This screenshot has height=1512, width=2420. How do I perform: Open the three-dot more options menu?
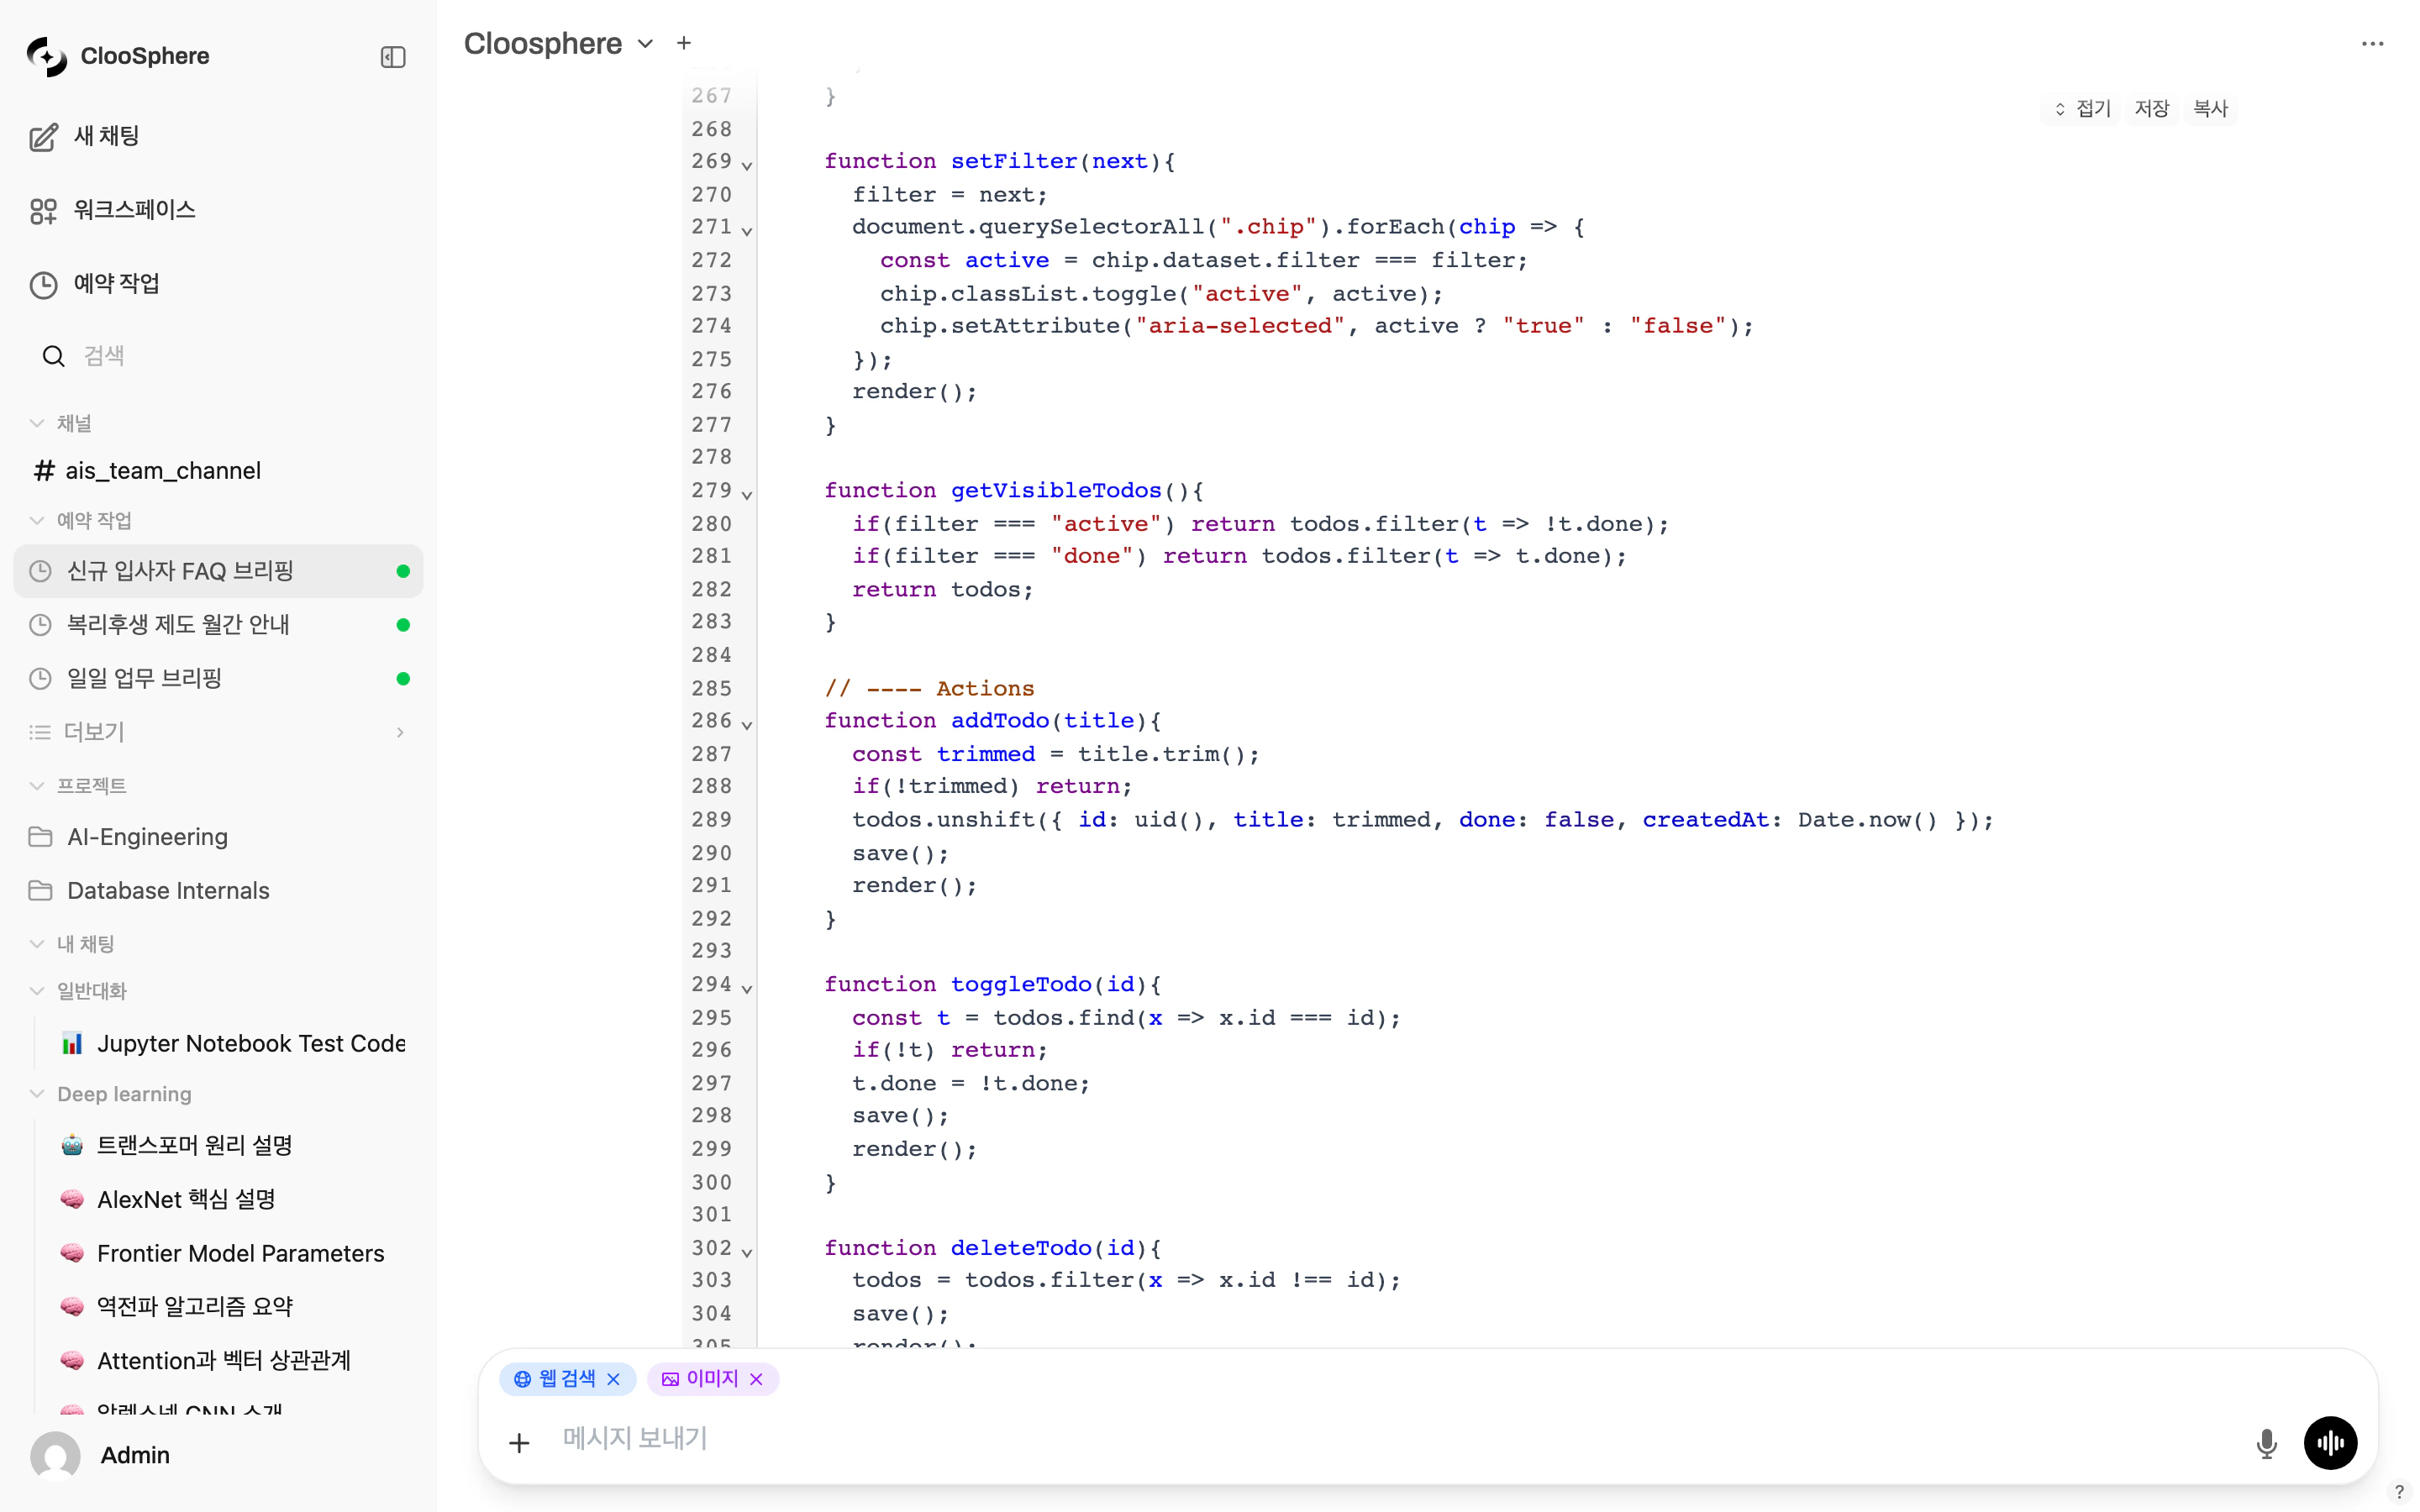point(2372,44)
